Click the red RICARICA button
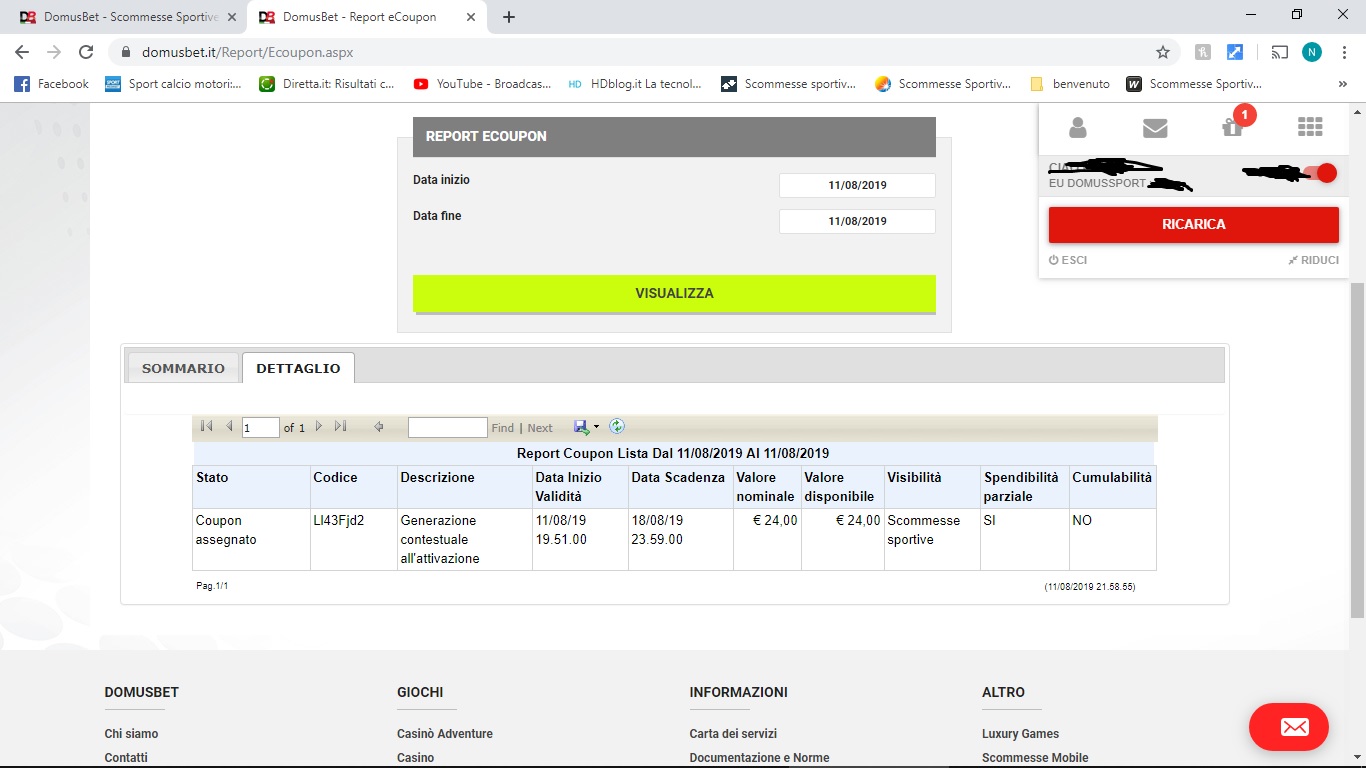Screen dimensions: 1366x768 [x=1194, y=225]
